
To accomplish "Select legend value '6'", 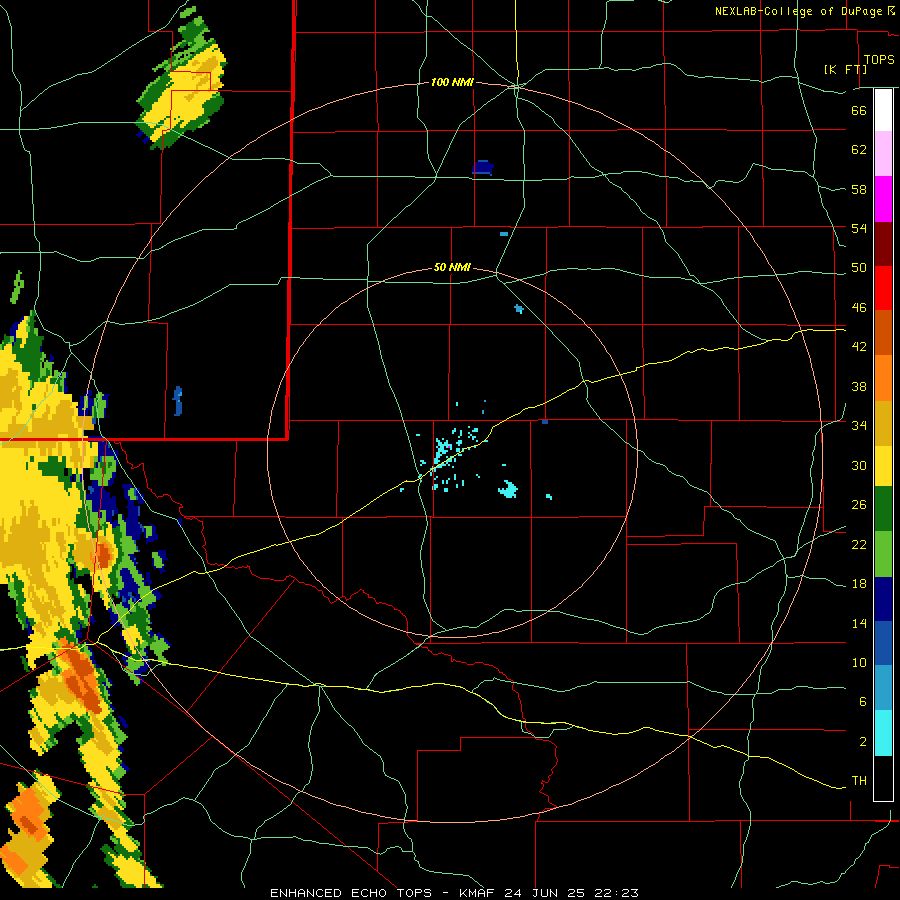I will pos(863,702).
